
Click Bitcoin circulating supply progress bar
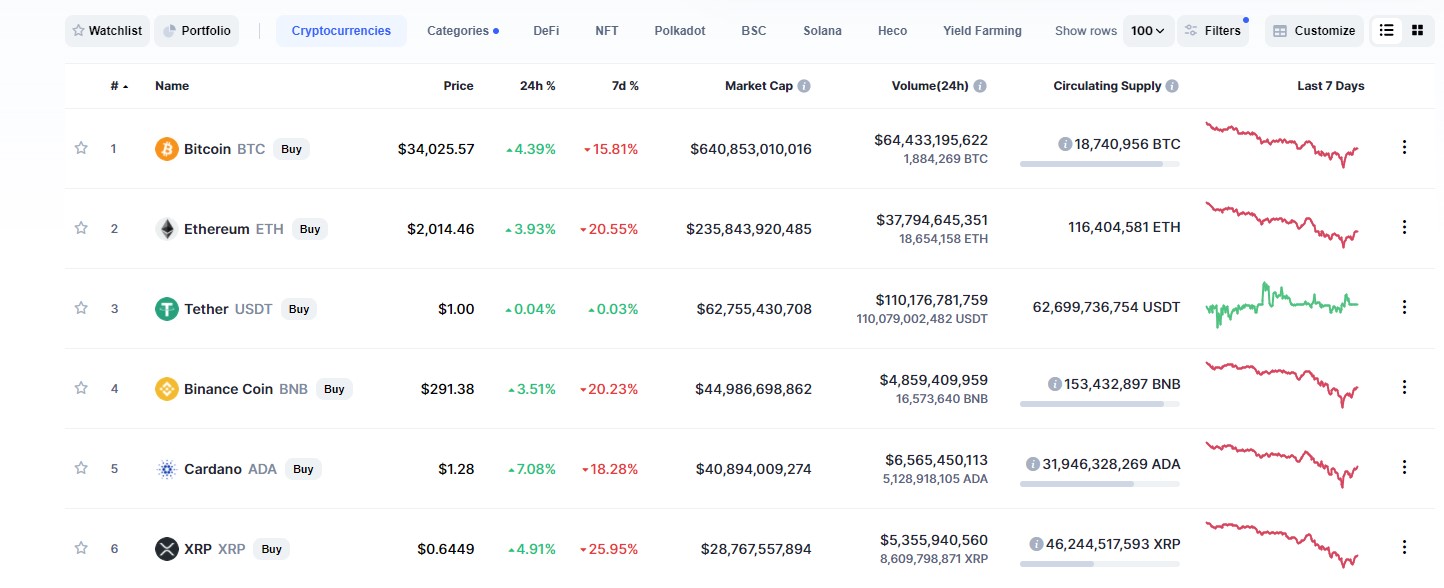click(x=1100, y=164)
